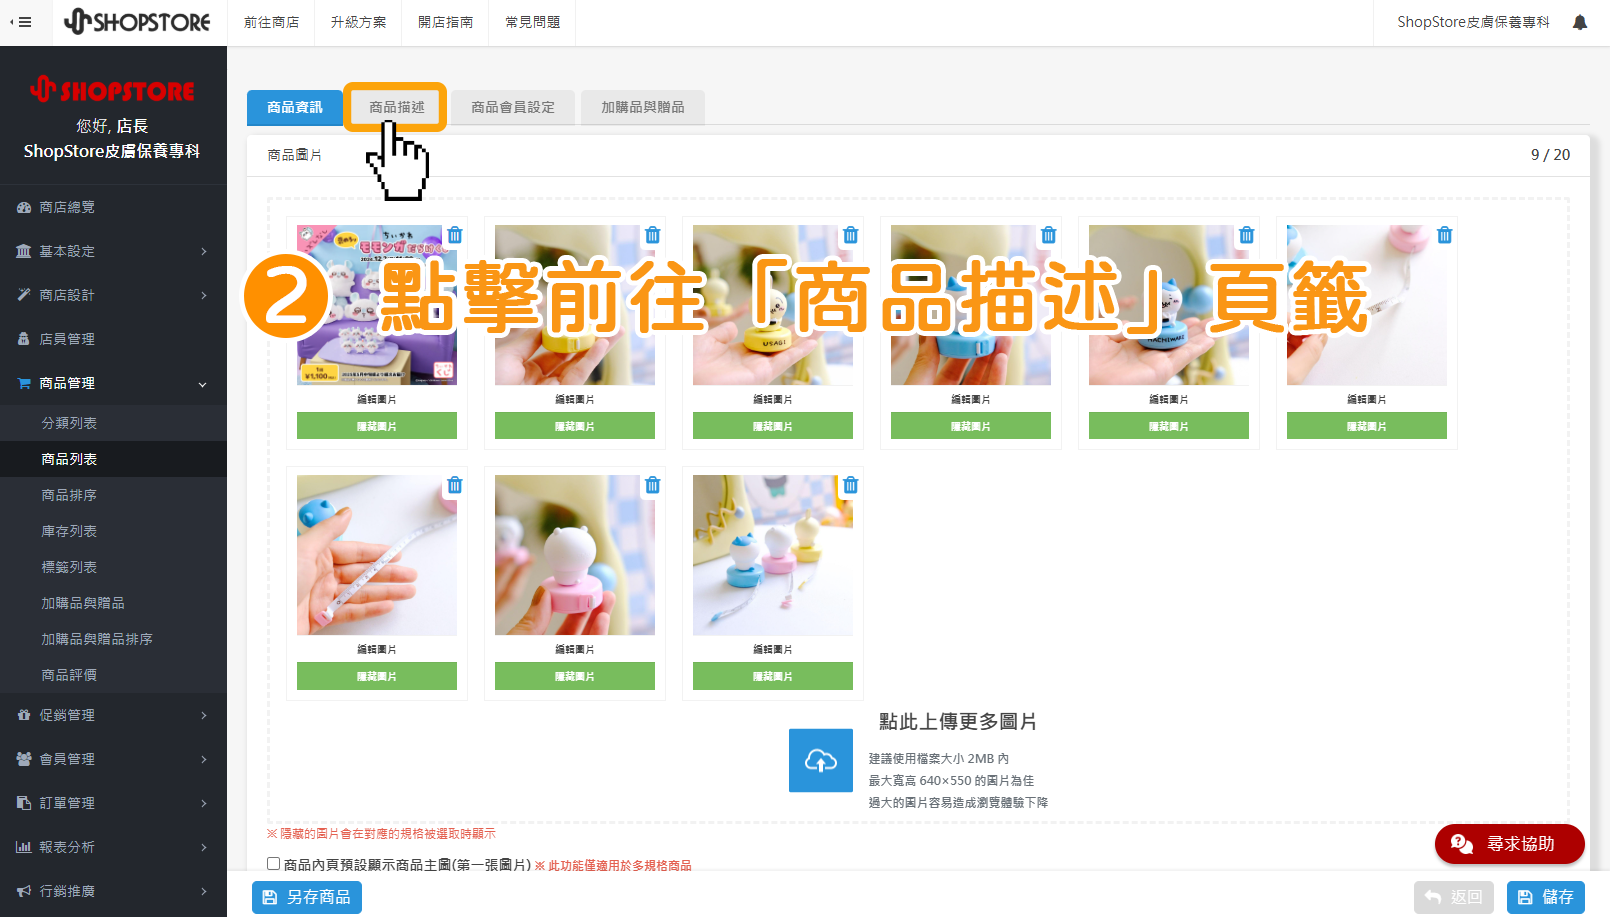Toggle 隱藏圖片 on the first editing image

click(376, 425)
